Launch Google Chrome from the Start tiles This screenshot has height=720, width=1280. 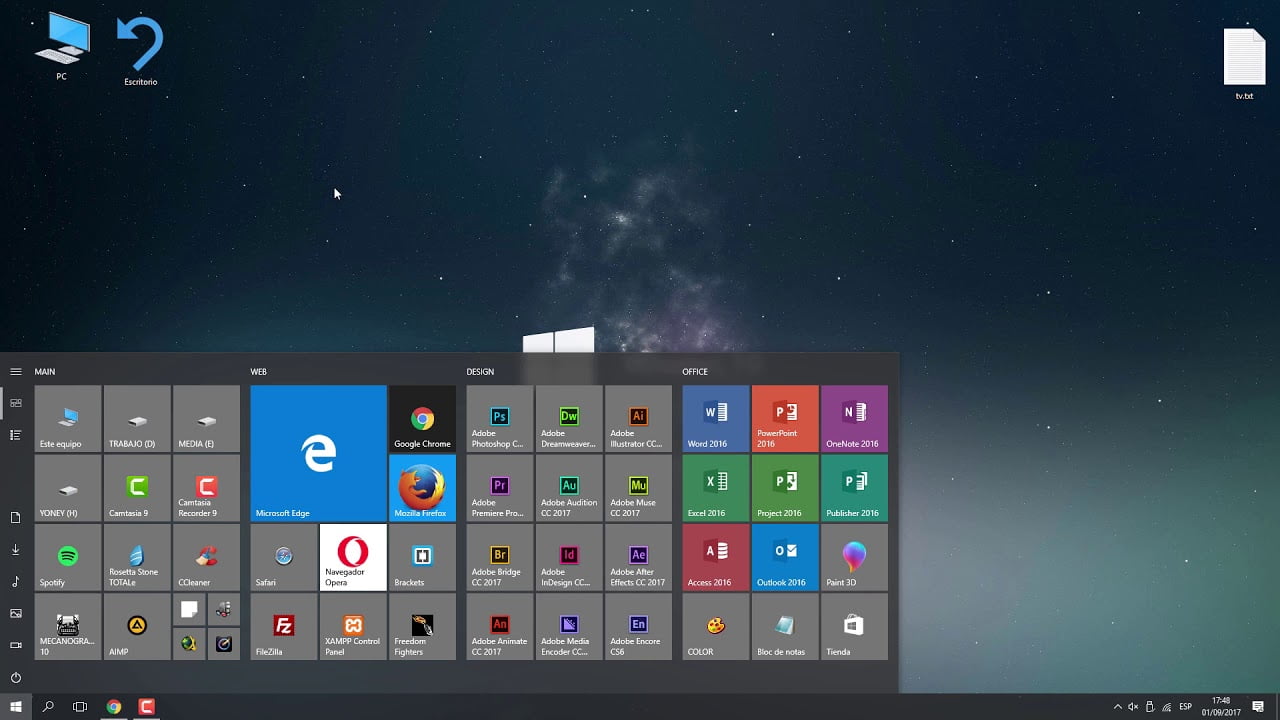pyautogui.click(x=422, y=418)
